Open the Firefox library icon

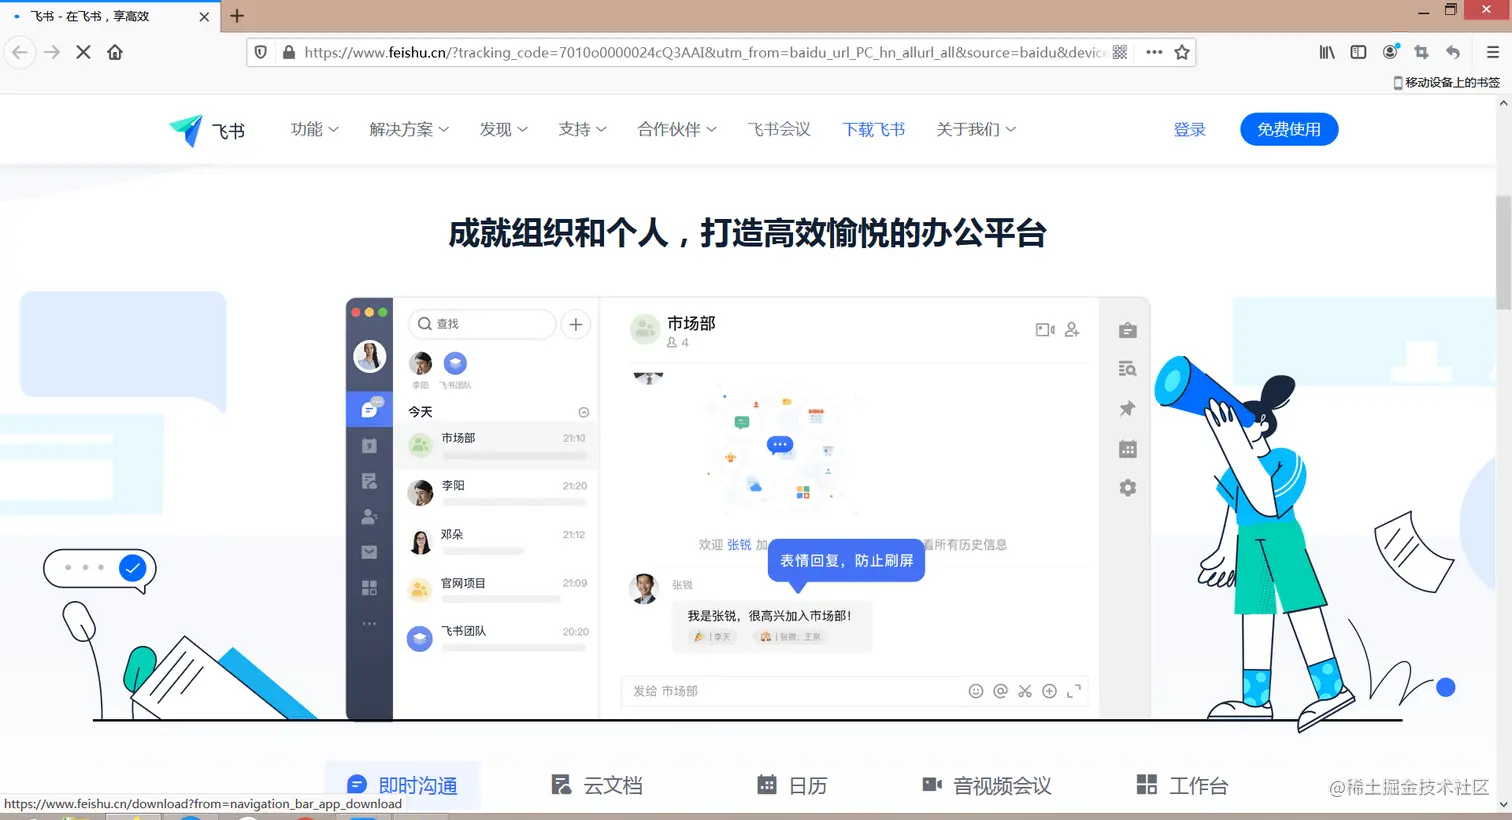pyautogui.click(x=1327, y=52)
